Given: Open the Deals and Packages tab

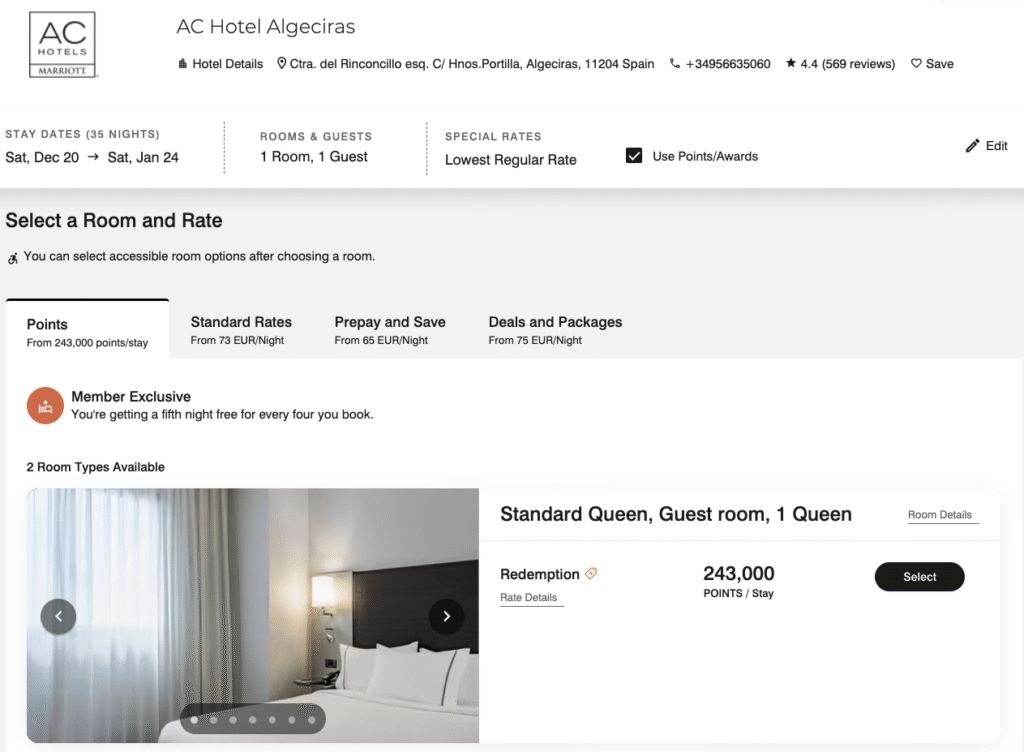Looking at the screenshot, I should pyautogui.click(x=555, y=321).
